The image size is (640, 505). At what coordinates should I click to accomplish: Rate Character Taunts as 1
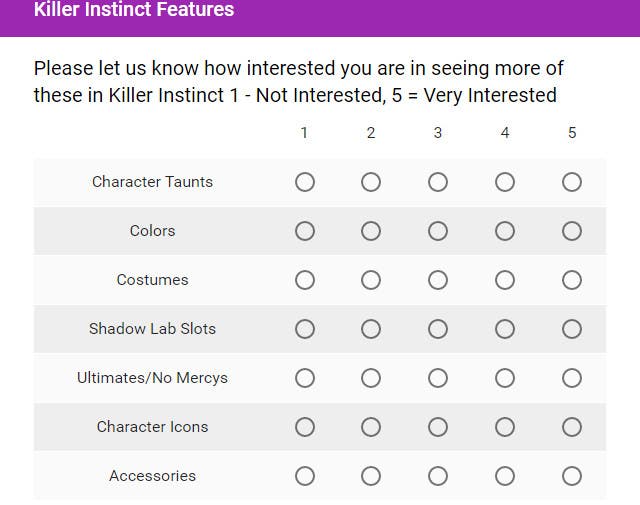pos(304,182)
